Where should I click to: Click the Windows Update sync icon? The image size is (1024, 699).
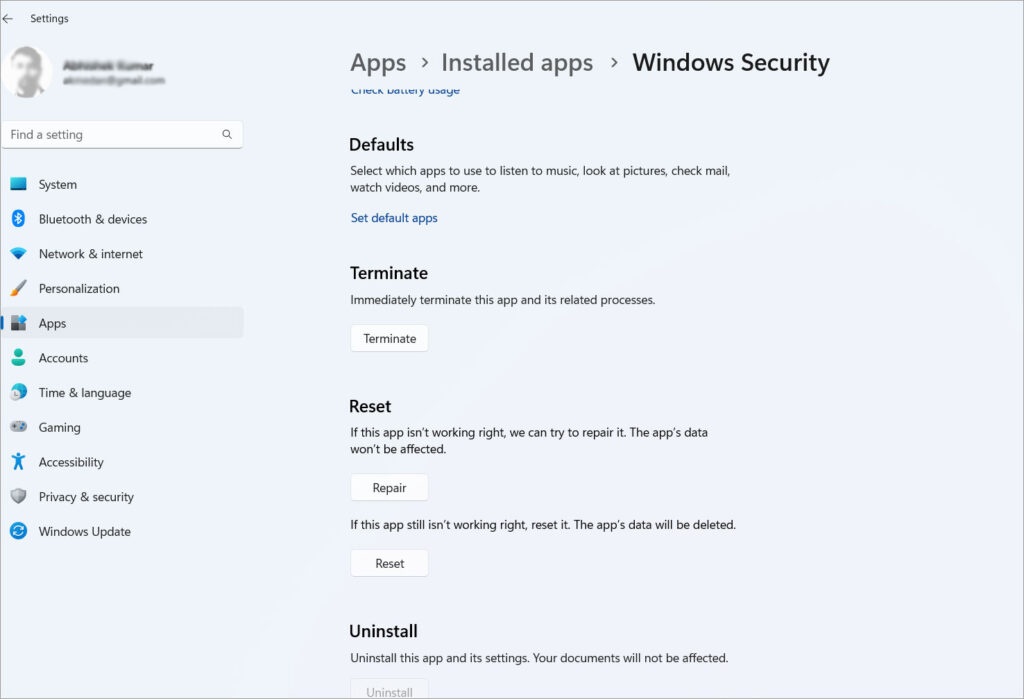(x=18, y=531)
